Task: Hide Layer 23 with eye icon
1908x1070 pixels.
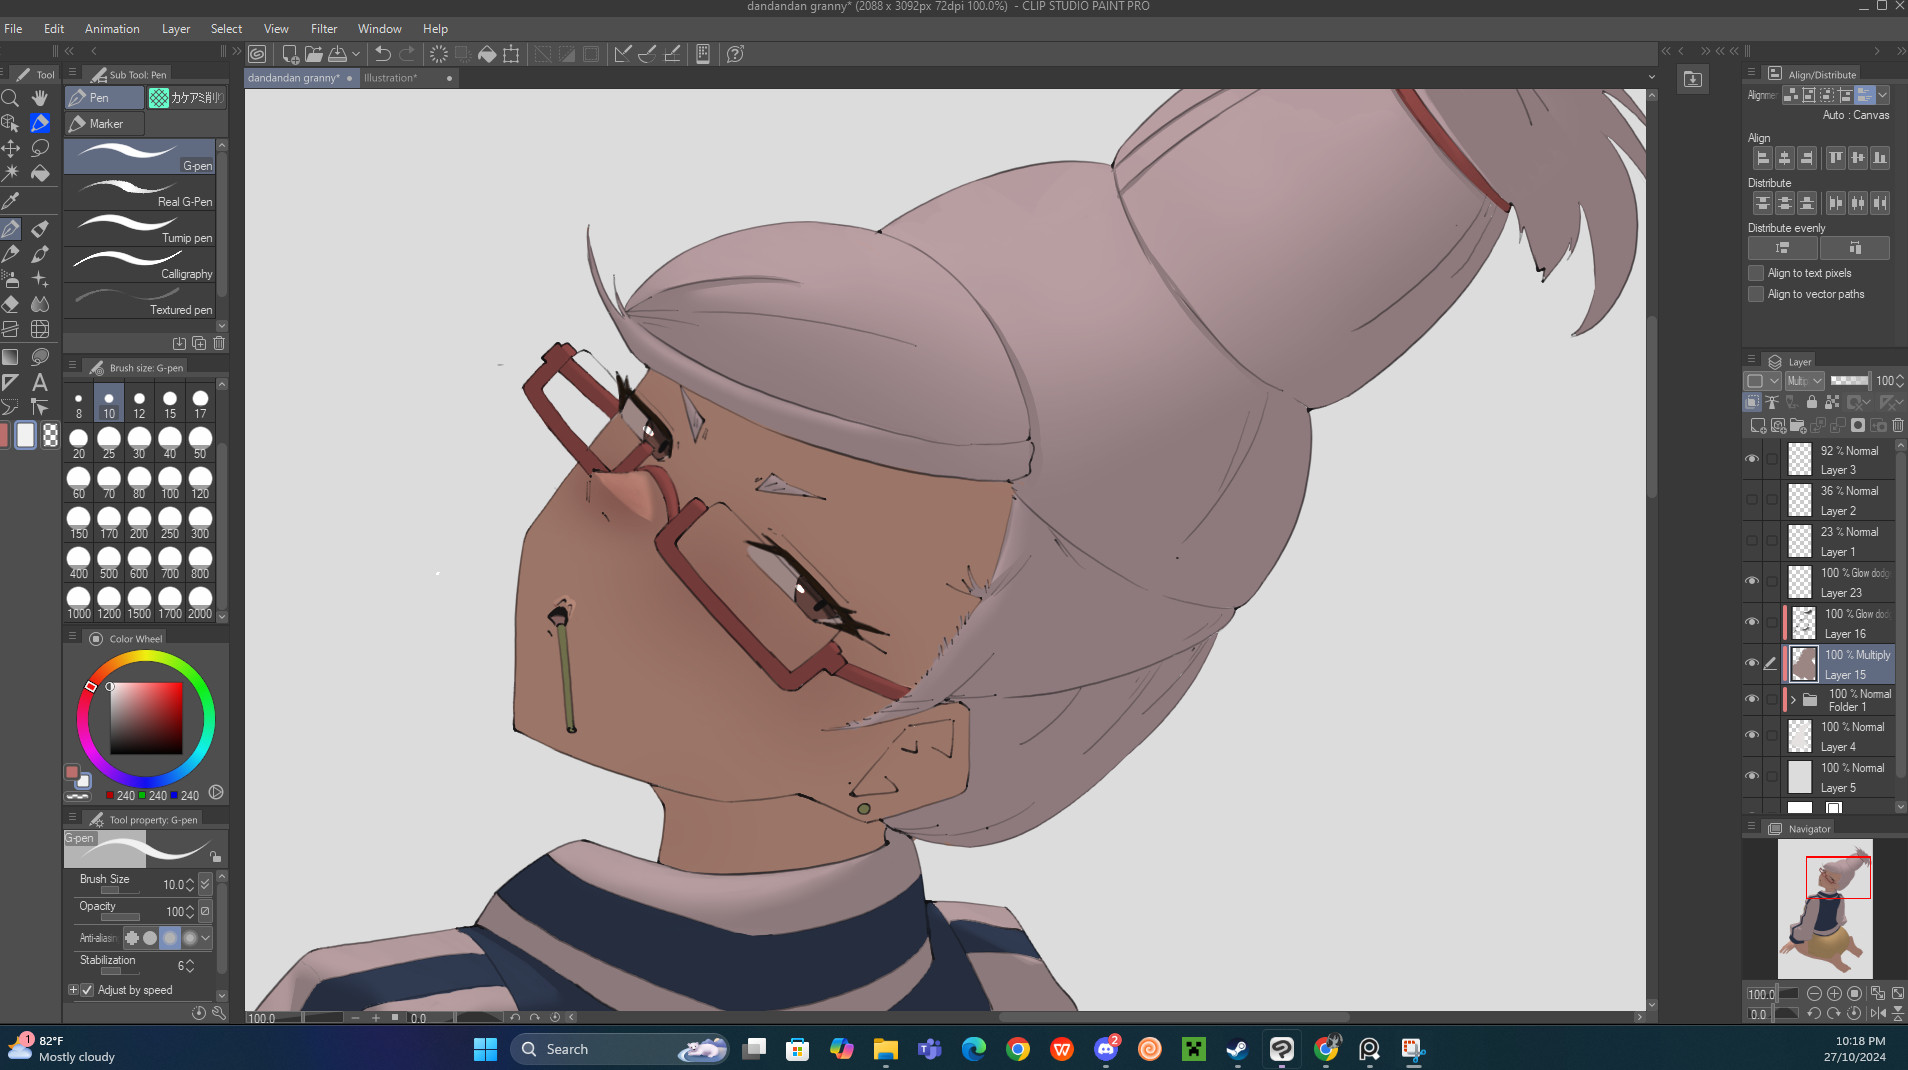Action: pos(1752,581)
